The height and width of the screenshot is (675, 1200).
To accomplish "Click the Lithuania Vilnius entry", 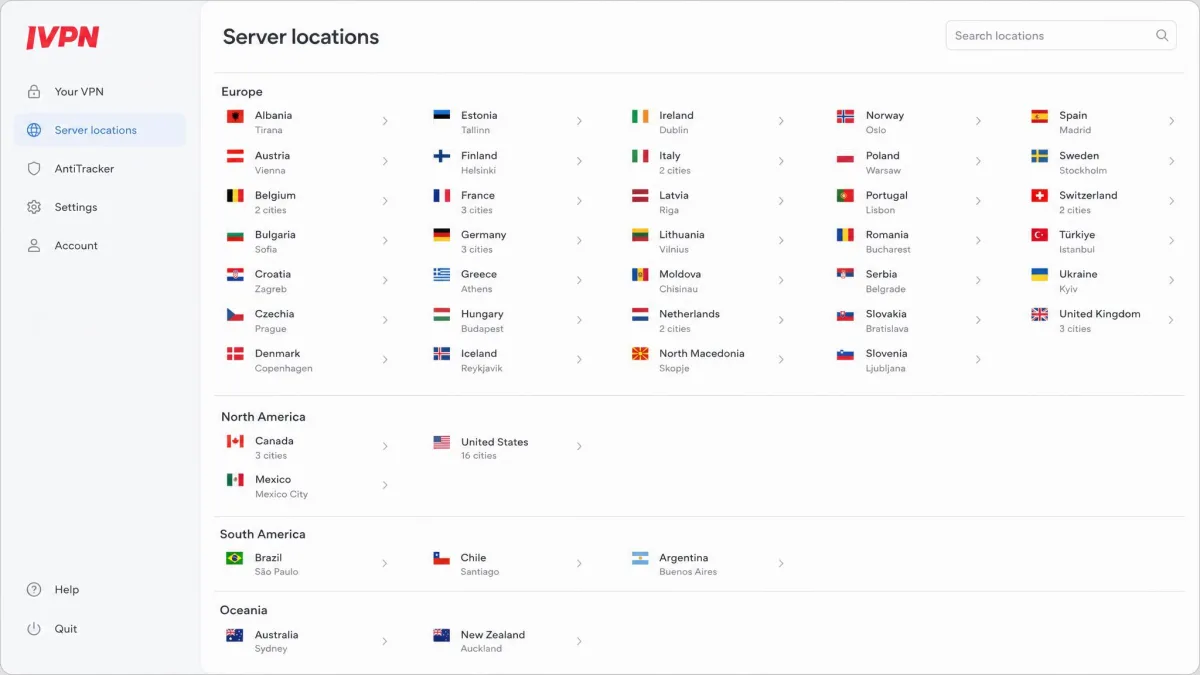I will [708, 241].
